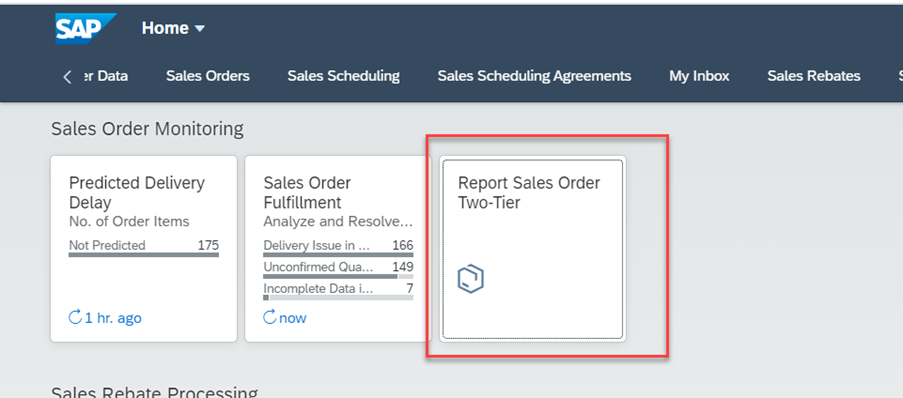The width and height of the screenshot is (903, 398).
Task: Open Sales Scheduling Agreements tab
Action: (x=534, y=76)
